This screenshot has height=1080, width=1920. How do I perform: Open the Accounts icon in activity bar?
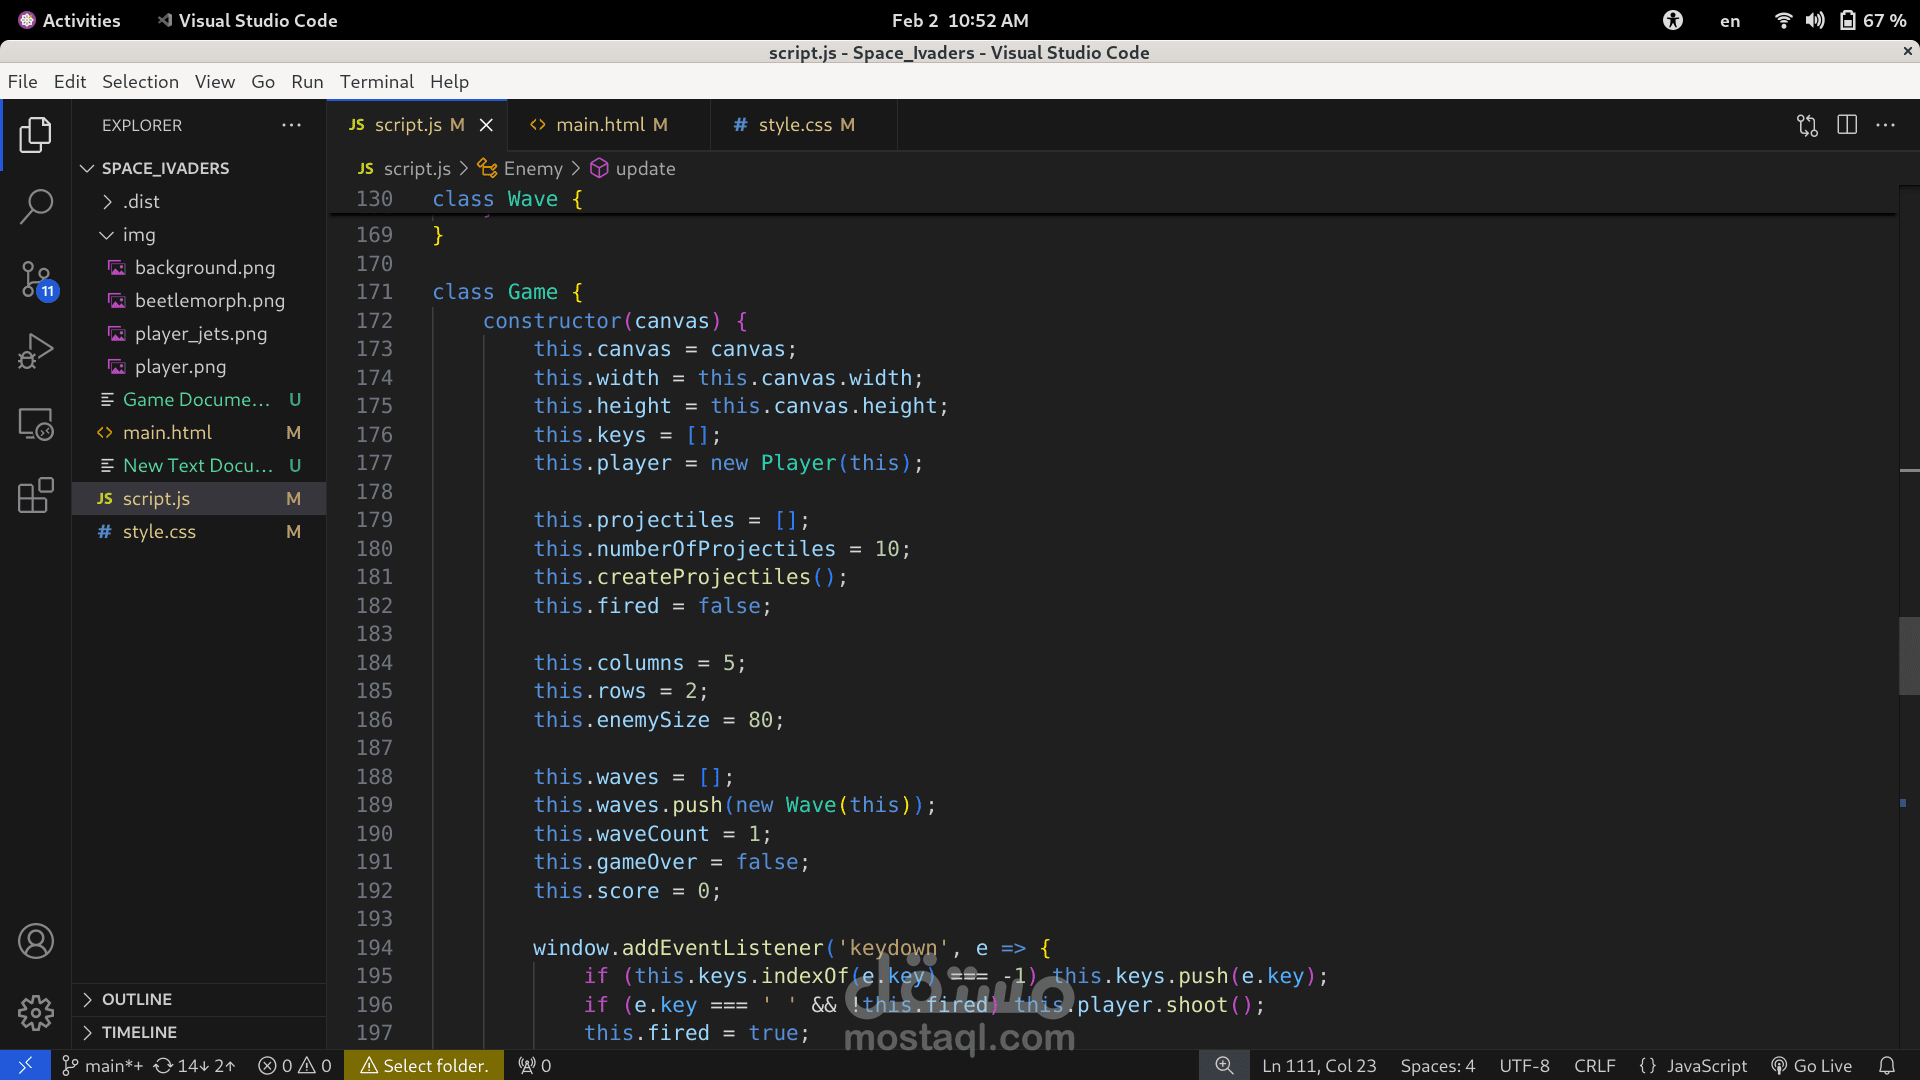tap(36, 941)
